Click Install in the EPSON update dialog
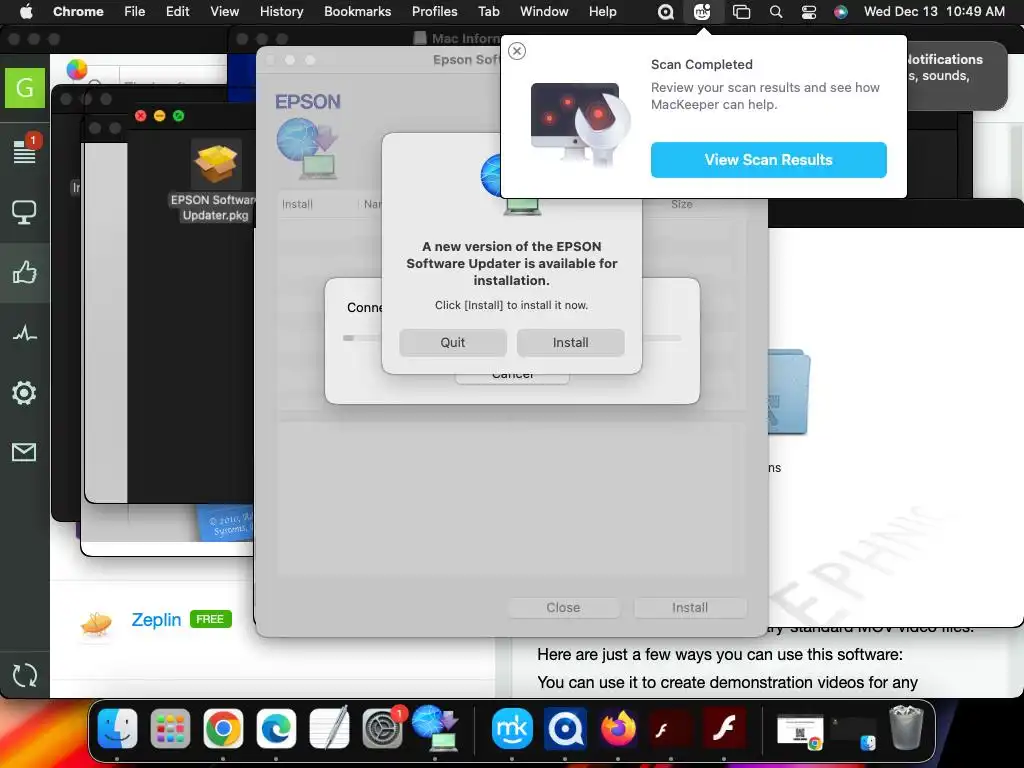 (570, 342)
